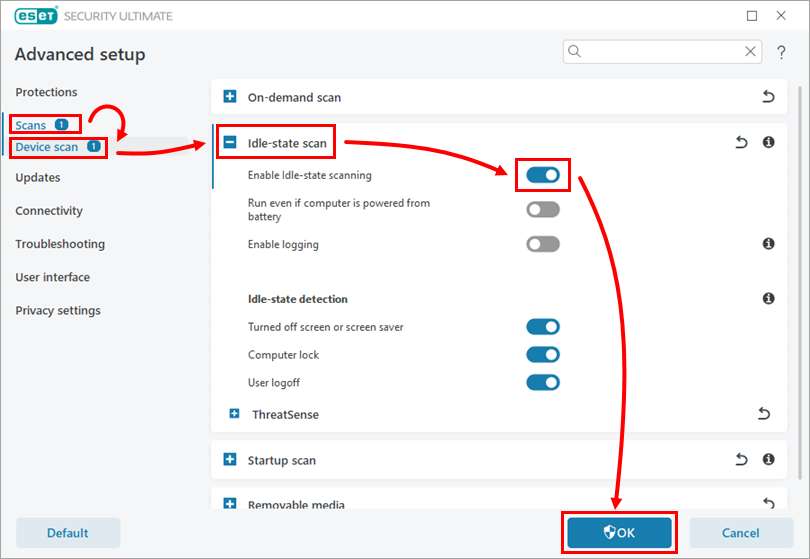Disable the Enable Idle-state scanning toggle

coord(543,176)
